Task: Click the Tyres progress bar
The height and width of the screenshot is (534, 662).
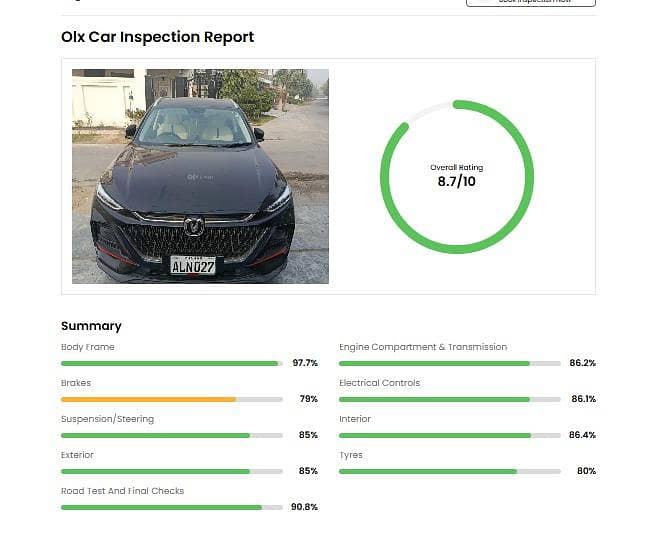Action: pyautogui.click(x=430, y=471)
